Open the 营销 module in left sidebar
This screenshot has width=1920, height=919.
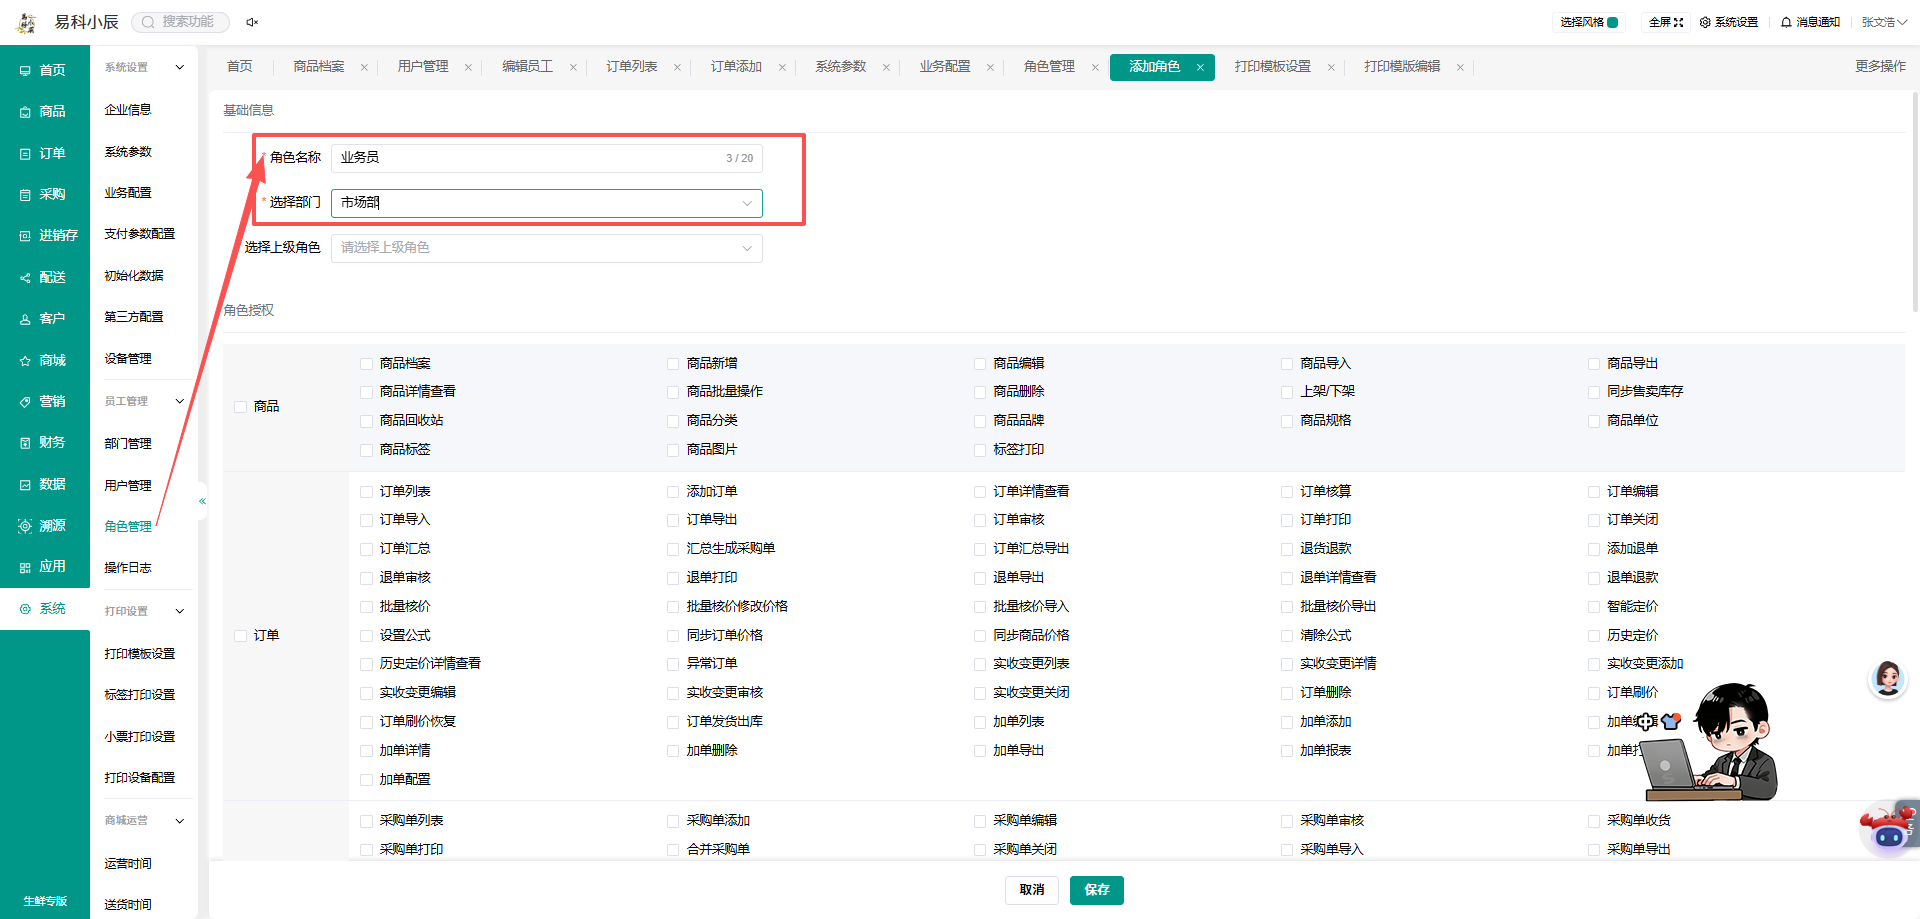[43, 402]
